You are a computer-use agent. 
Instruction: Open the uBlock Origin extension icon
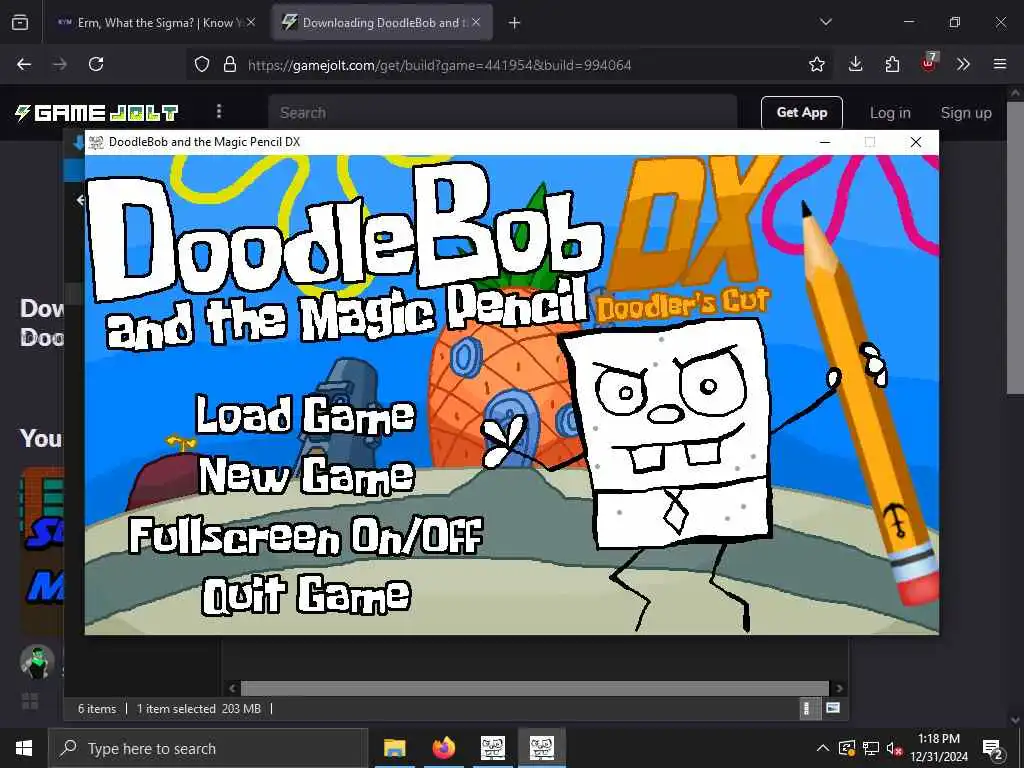coord(929,63)
